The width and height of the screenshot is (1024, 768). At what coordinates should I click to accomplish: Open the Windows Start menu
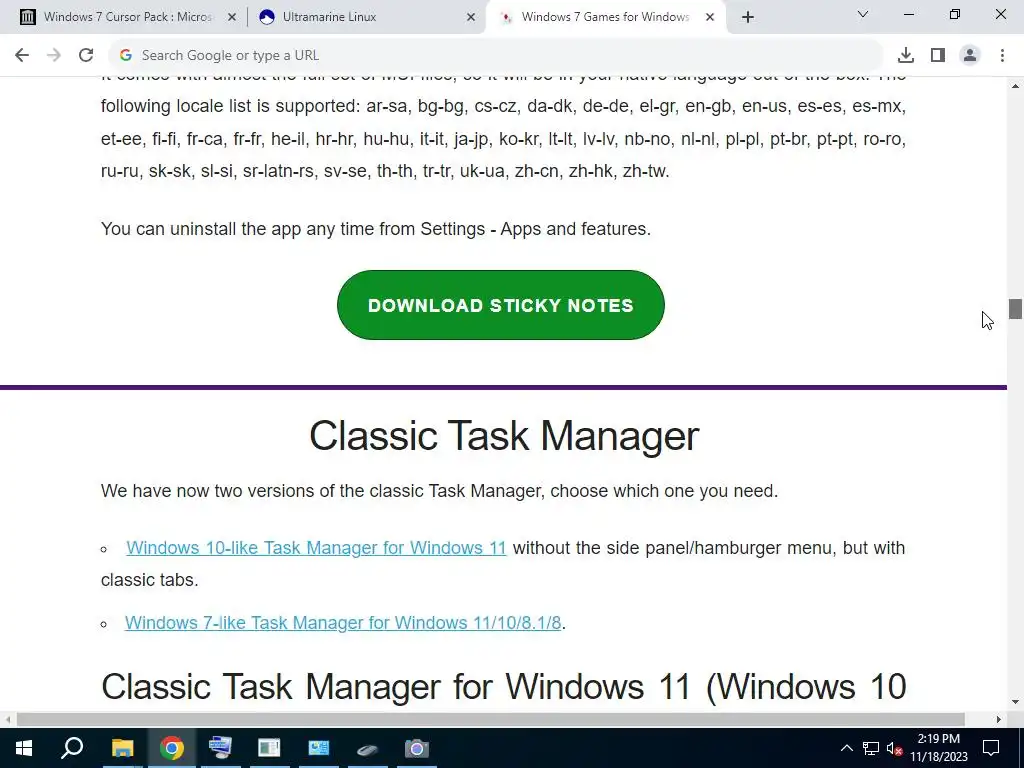[24, 748]
